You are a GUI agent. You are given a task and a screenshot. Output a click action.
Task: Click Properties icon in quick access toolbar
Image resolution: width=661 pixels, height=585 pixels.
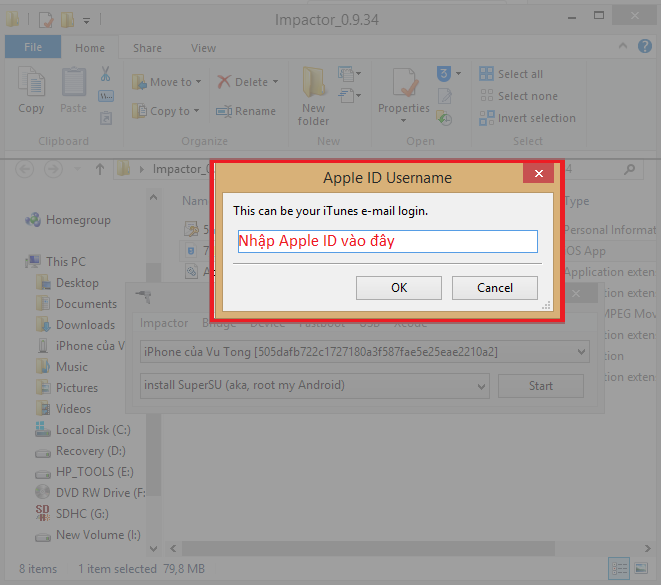pyautogui.click(x=46, y=20)
